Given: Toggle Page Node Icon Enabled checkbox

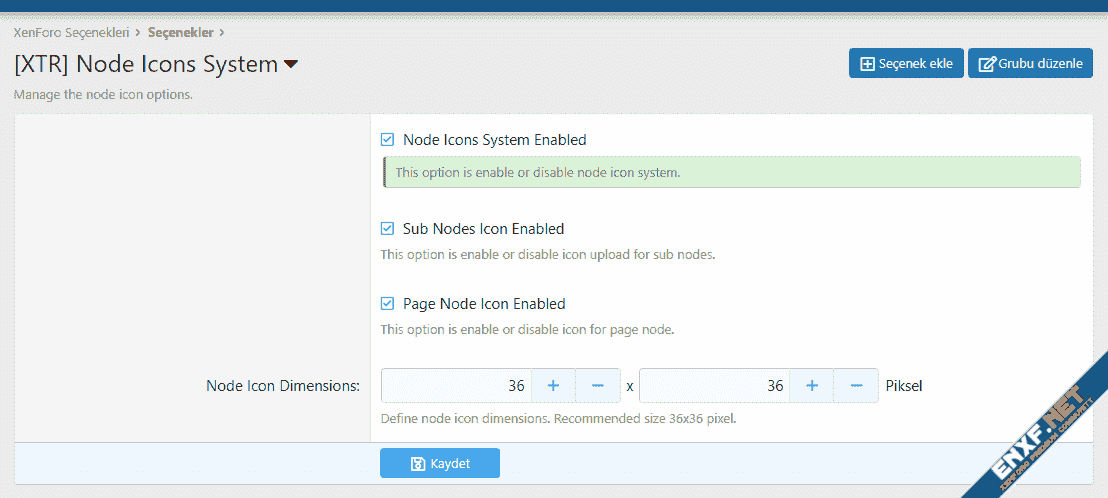Looking at the screenshot, I should pos(388,304).
